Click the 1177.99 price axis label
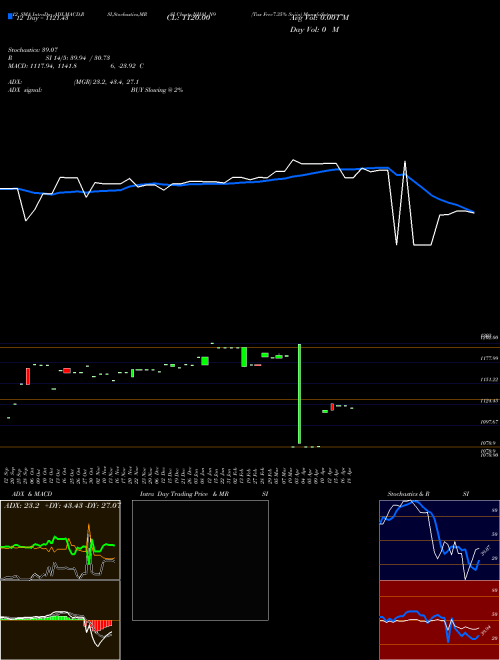This screenshot has height=660, width=500. (489, 358)
